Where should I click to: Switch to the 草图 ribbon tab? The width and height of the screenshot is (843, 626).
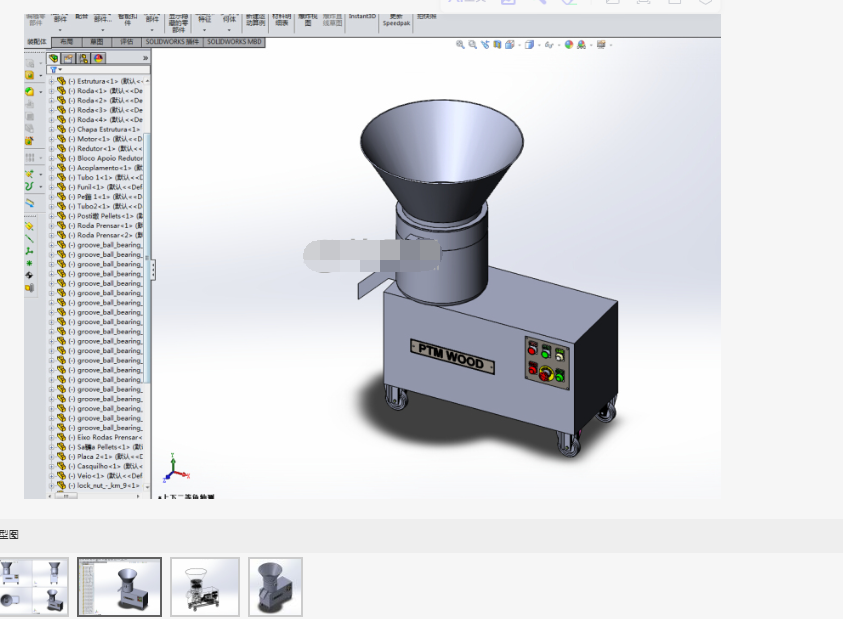(x=97, y=42)
